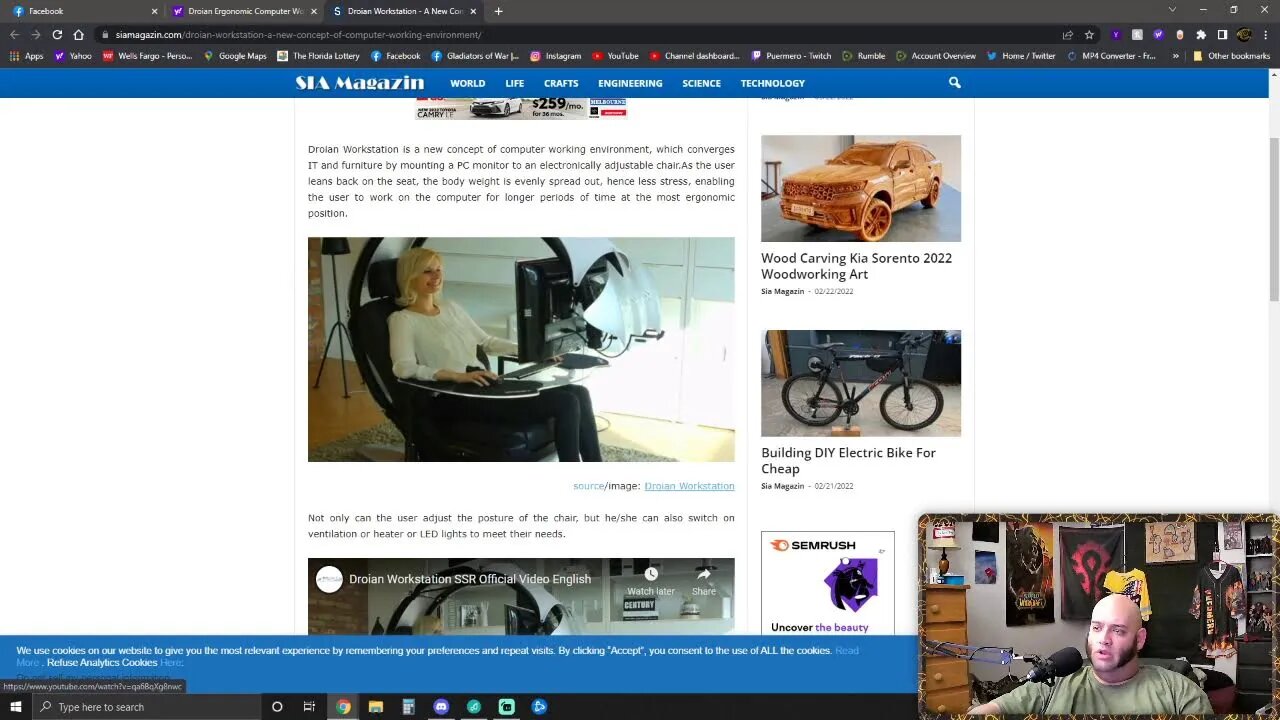Open Chrome side panel icon
The width and height of the screenshot is (1280, 720).
point(1222,34)
